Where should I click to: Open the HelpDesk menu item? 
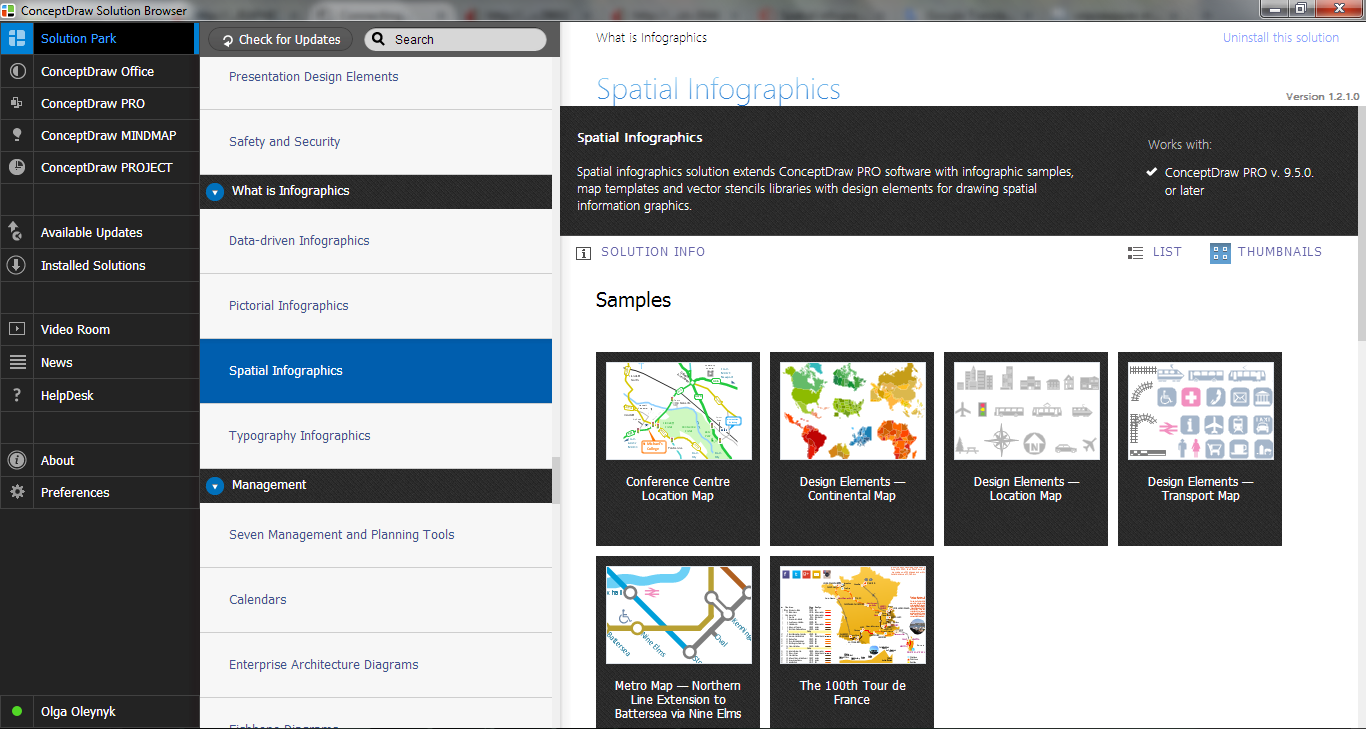67,396
